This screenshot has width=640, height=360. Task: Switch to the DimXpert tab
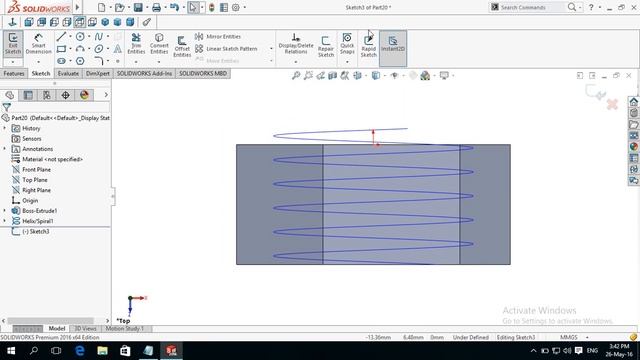tap(98, 73)
